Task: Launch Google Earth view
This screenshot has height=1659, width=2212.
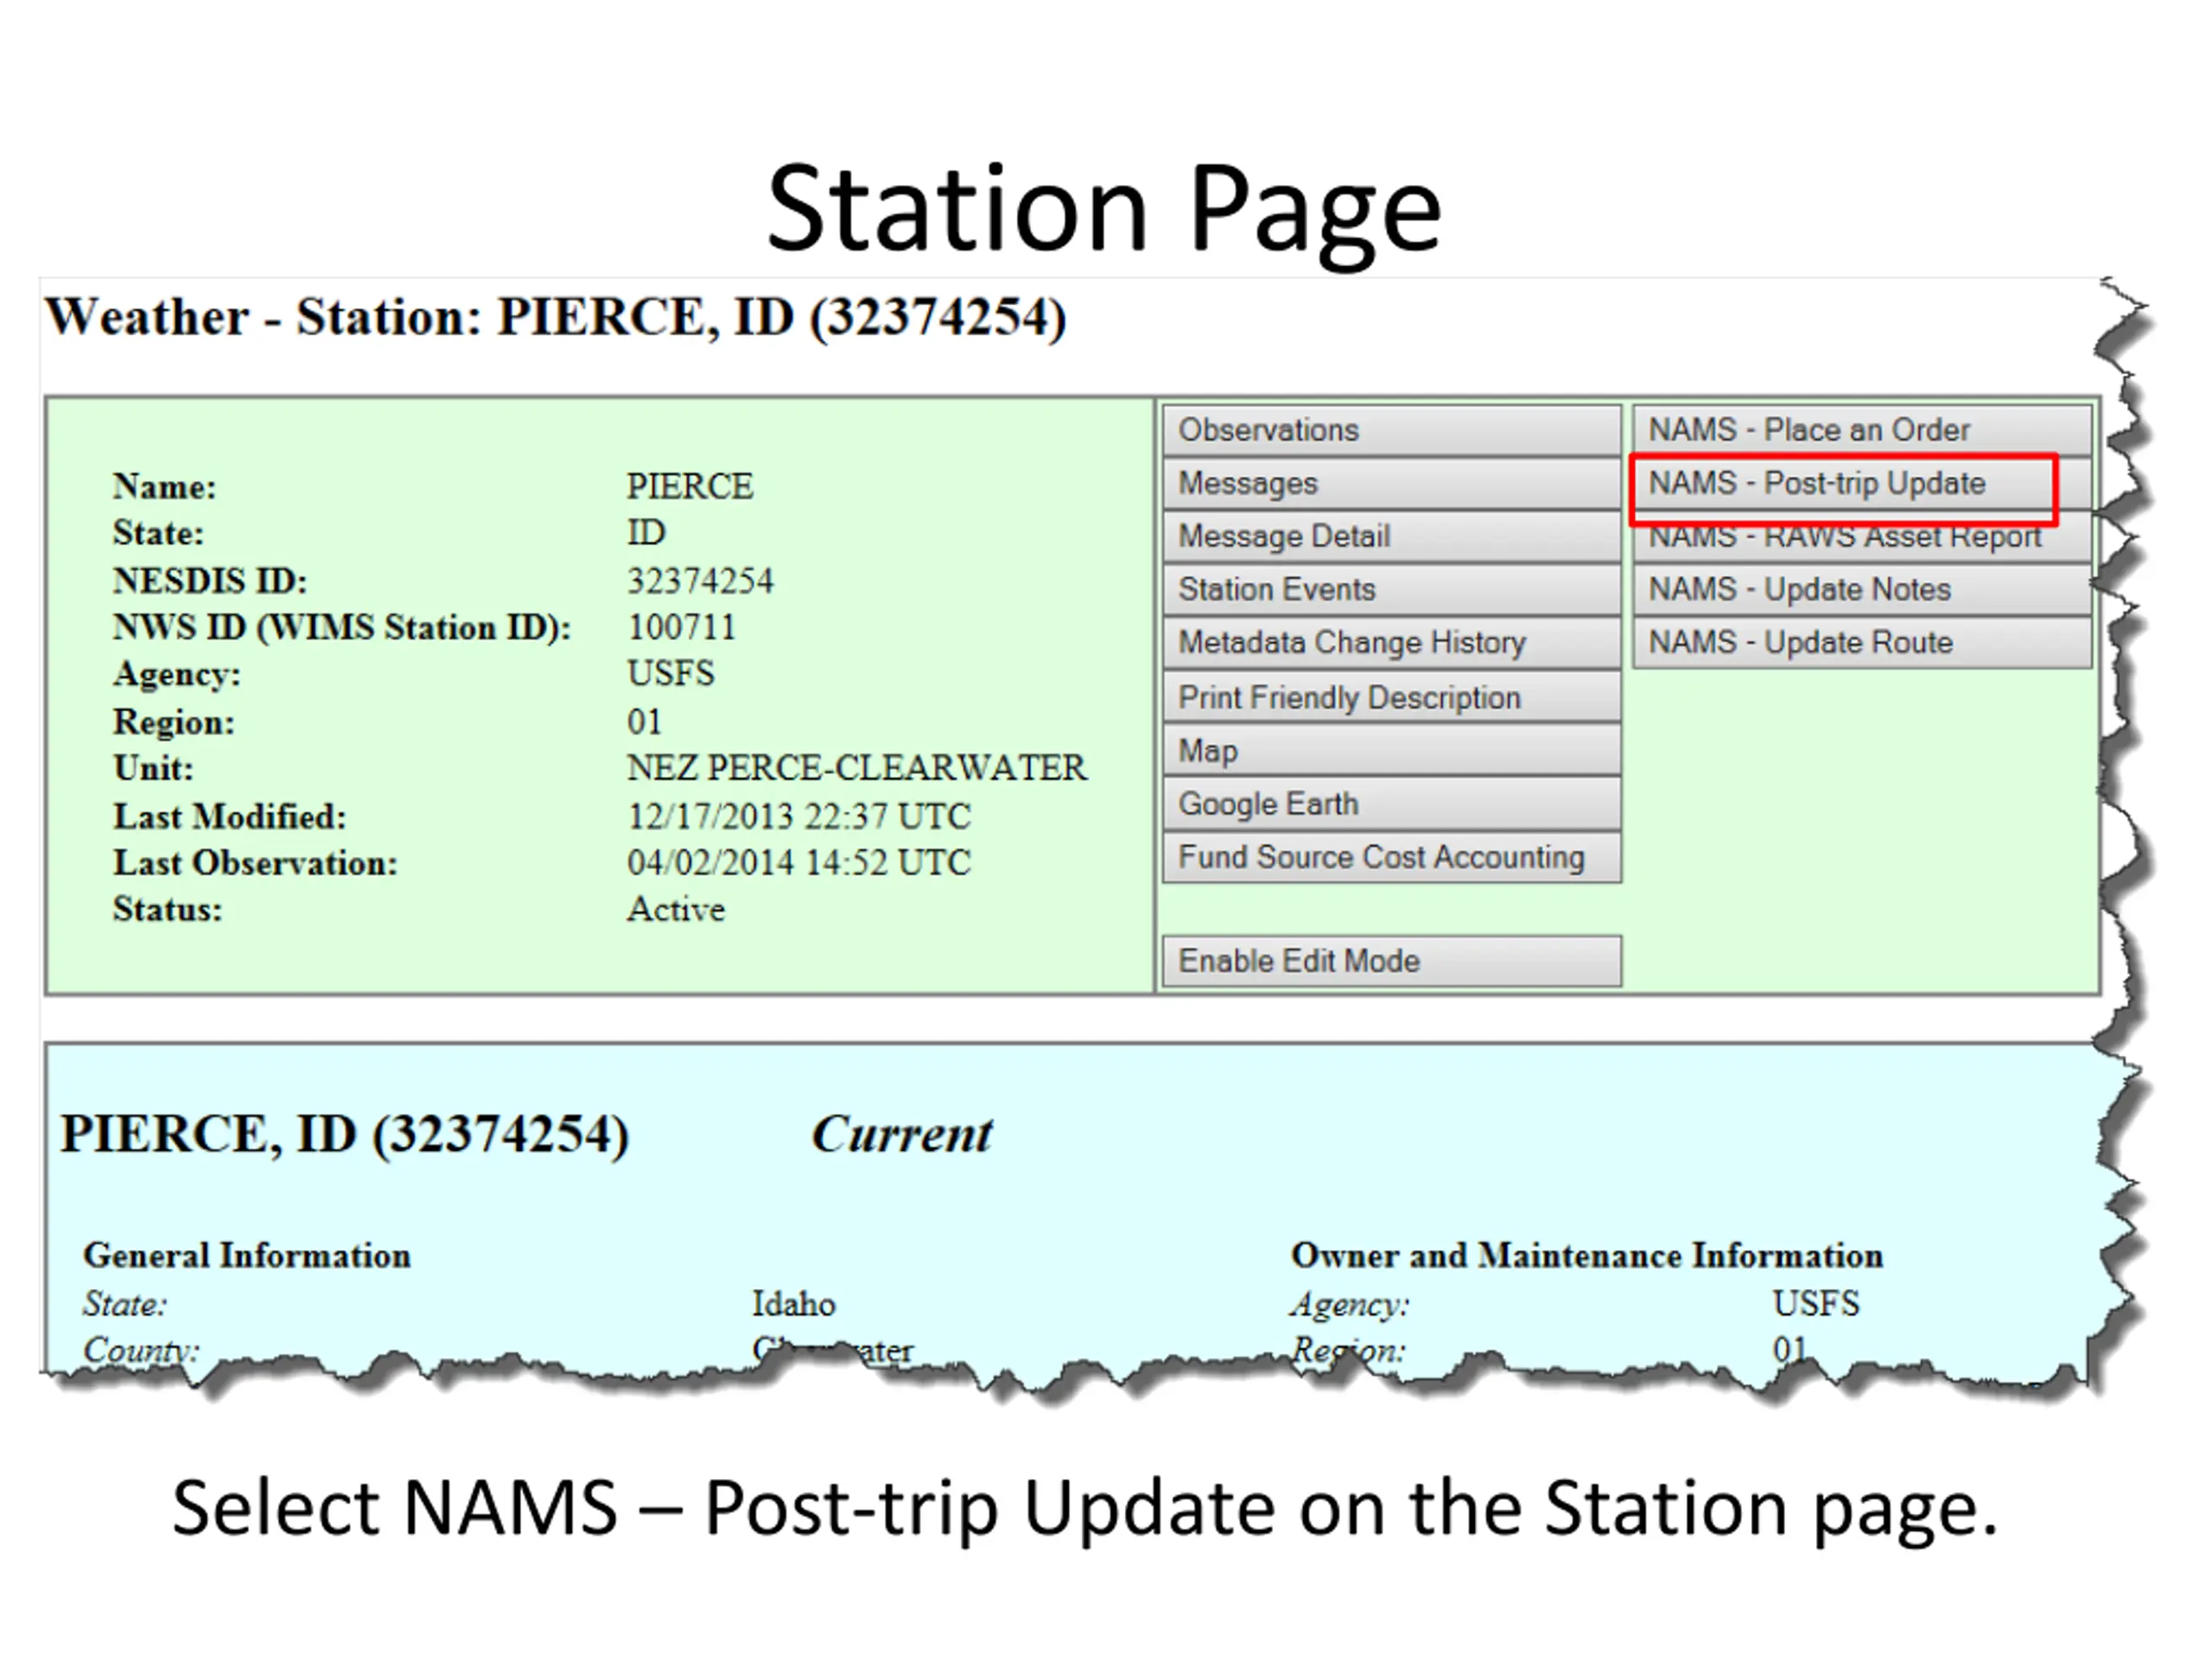Action: click(1391, 803)
